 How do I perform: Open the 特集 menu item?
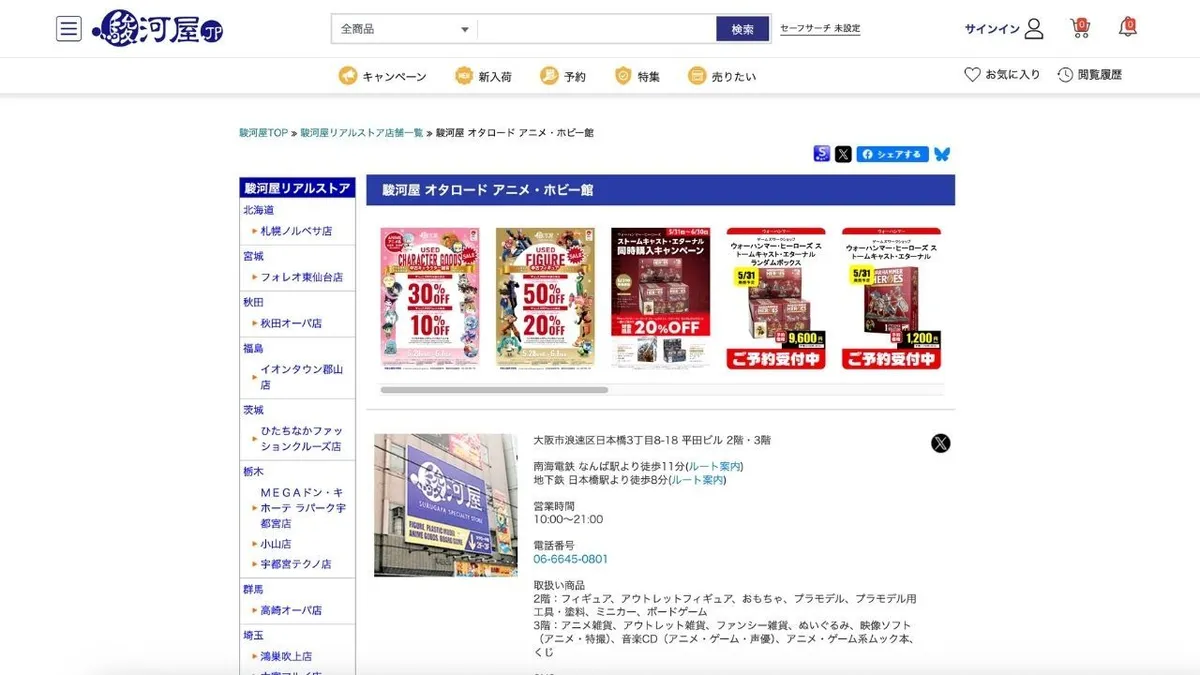(649, 77)
